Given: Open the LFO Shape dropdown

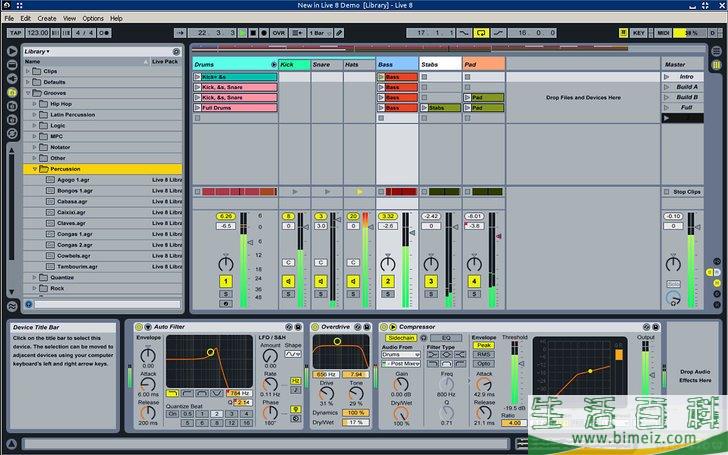Looking at the screenshot, I should 293,354.
